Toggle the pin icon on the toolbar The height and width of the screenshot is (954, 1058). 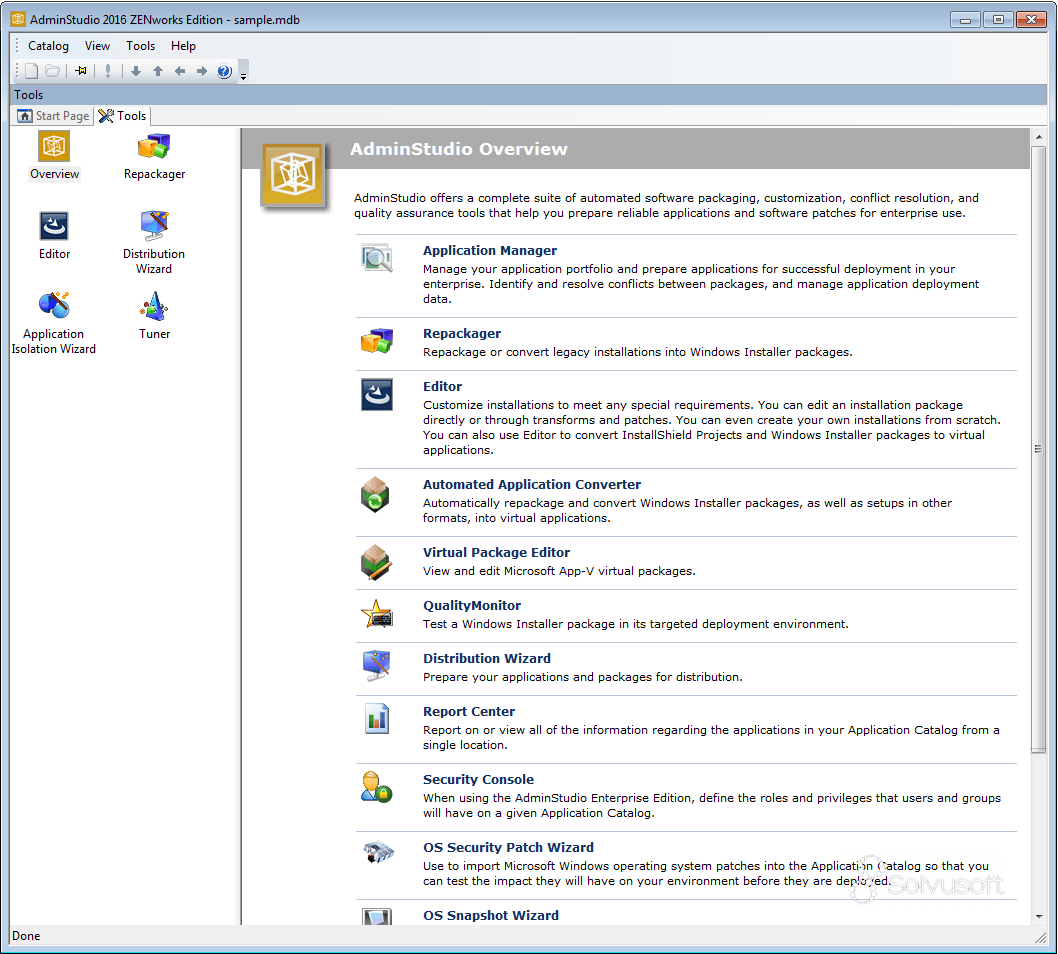coord(80,71)
